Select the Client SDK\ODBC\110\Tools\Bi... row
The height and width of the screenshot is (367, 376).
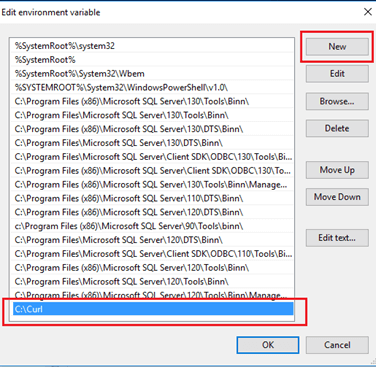point(153,254)
